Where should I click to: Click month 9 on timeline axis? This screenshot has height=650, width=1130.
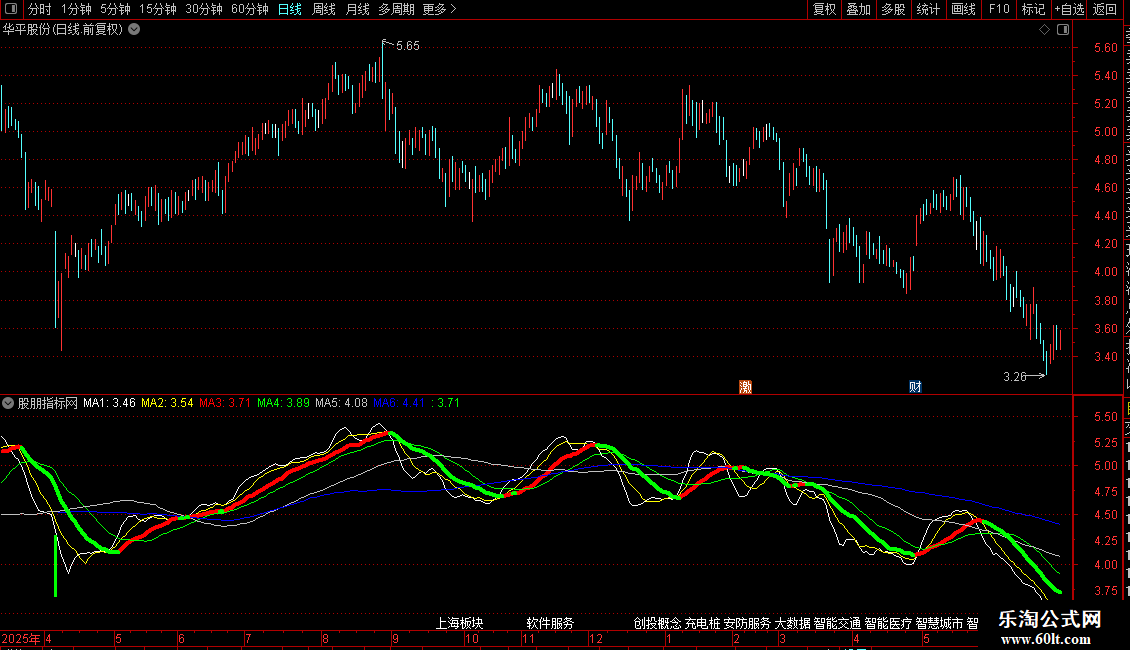[x=396, y=638]
